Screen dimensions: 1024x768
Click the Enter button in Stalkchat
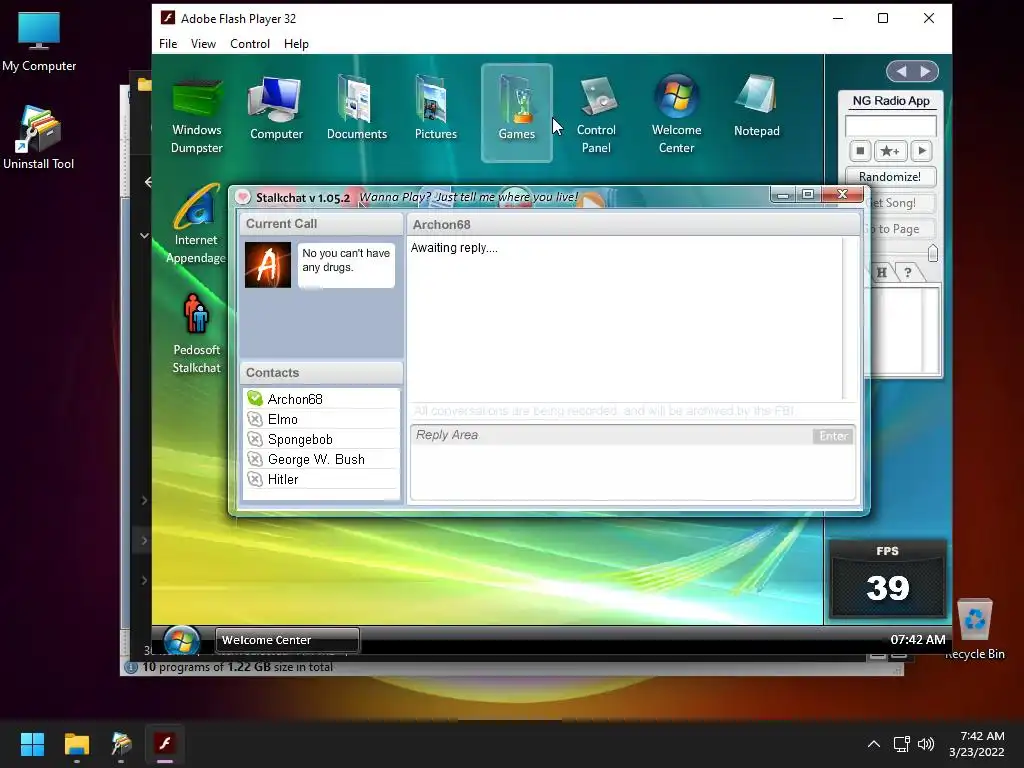833,436
